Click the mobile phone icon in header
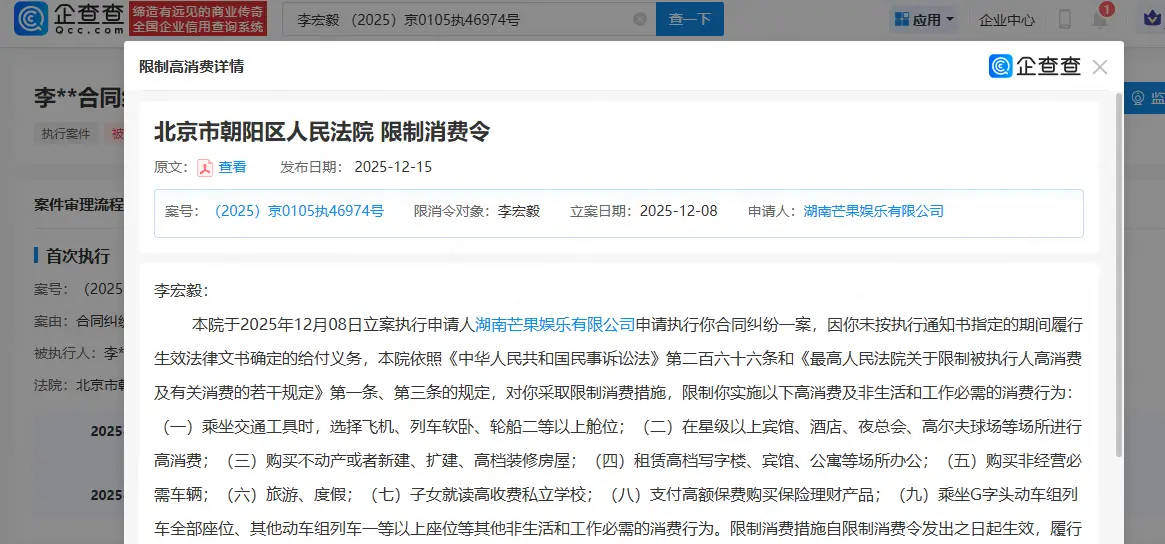 (x=1065, y=19)
